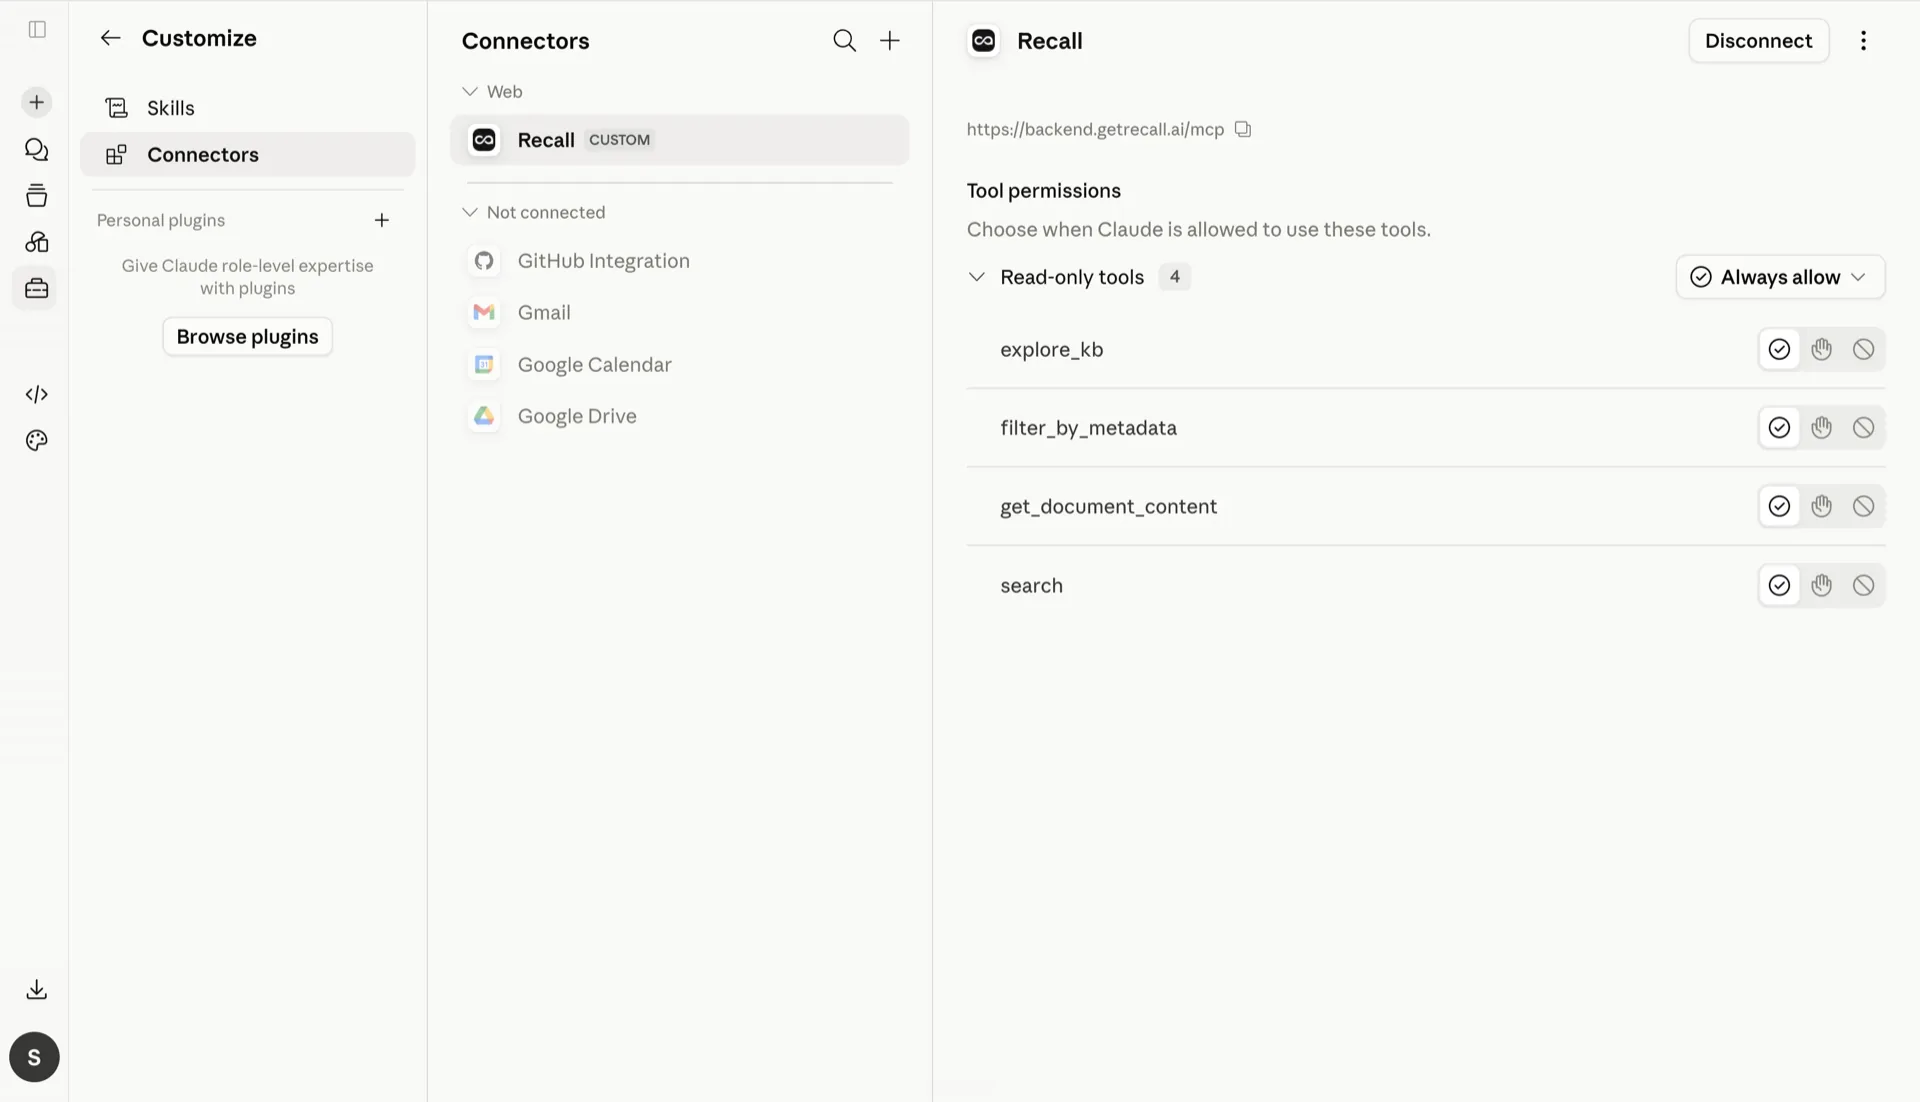Click the search tool name
This screenshot has height=1102, width=1920.
(1031, 586)
